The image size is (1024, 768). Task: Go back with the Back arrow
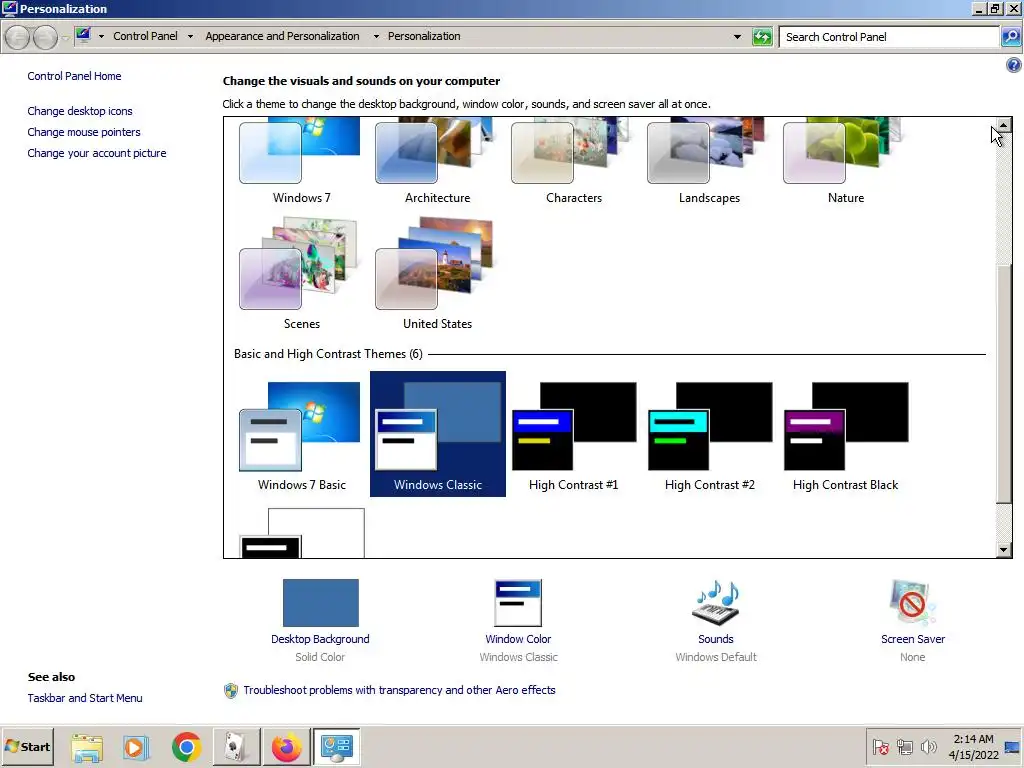[18, 37]
